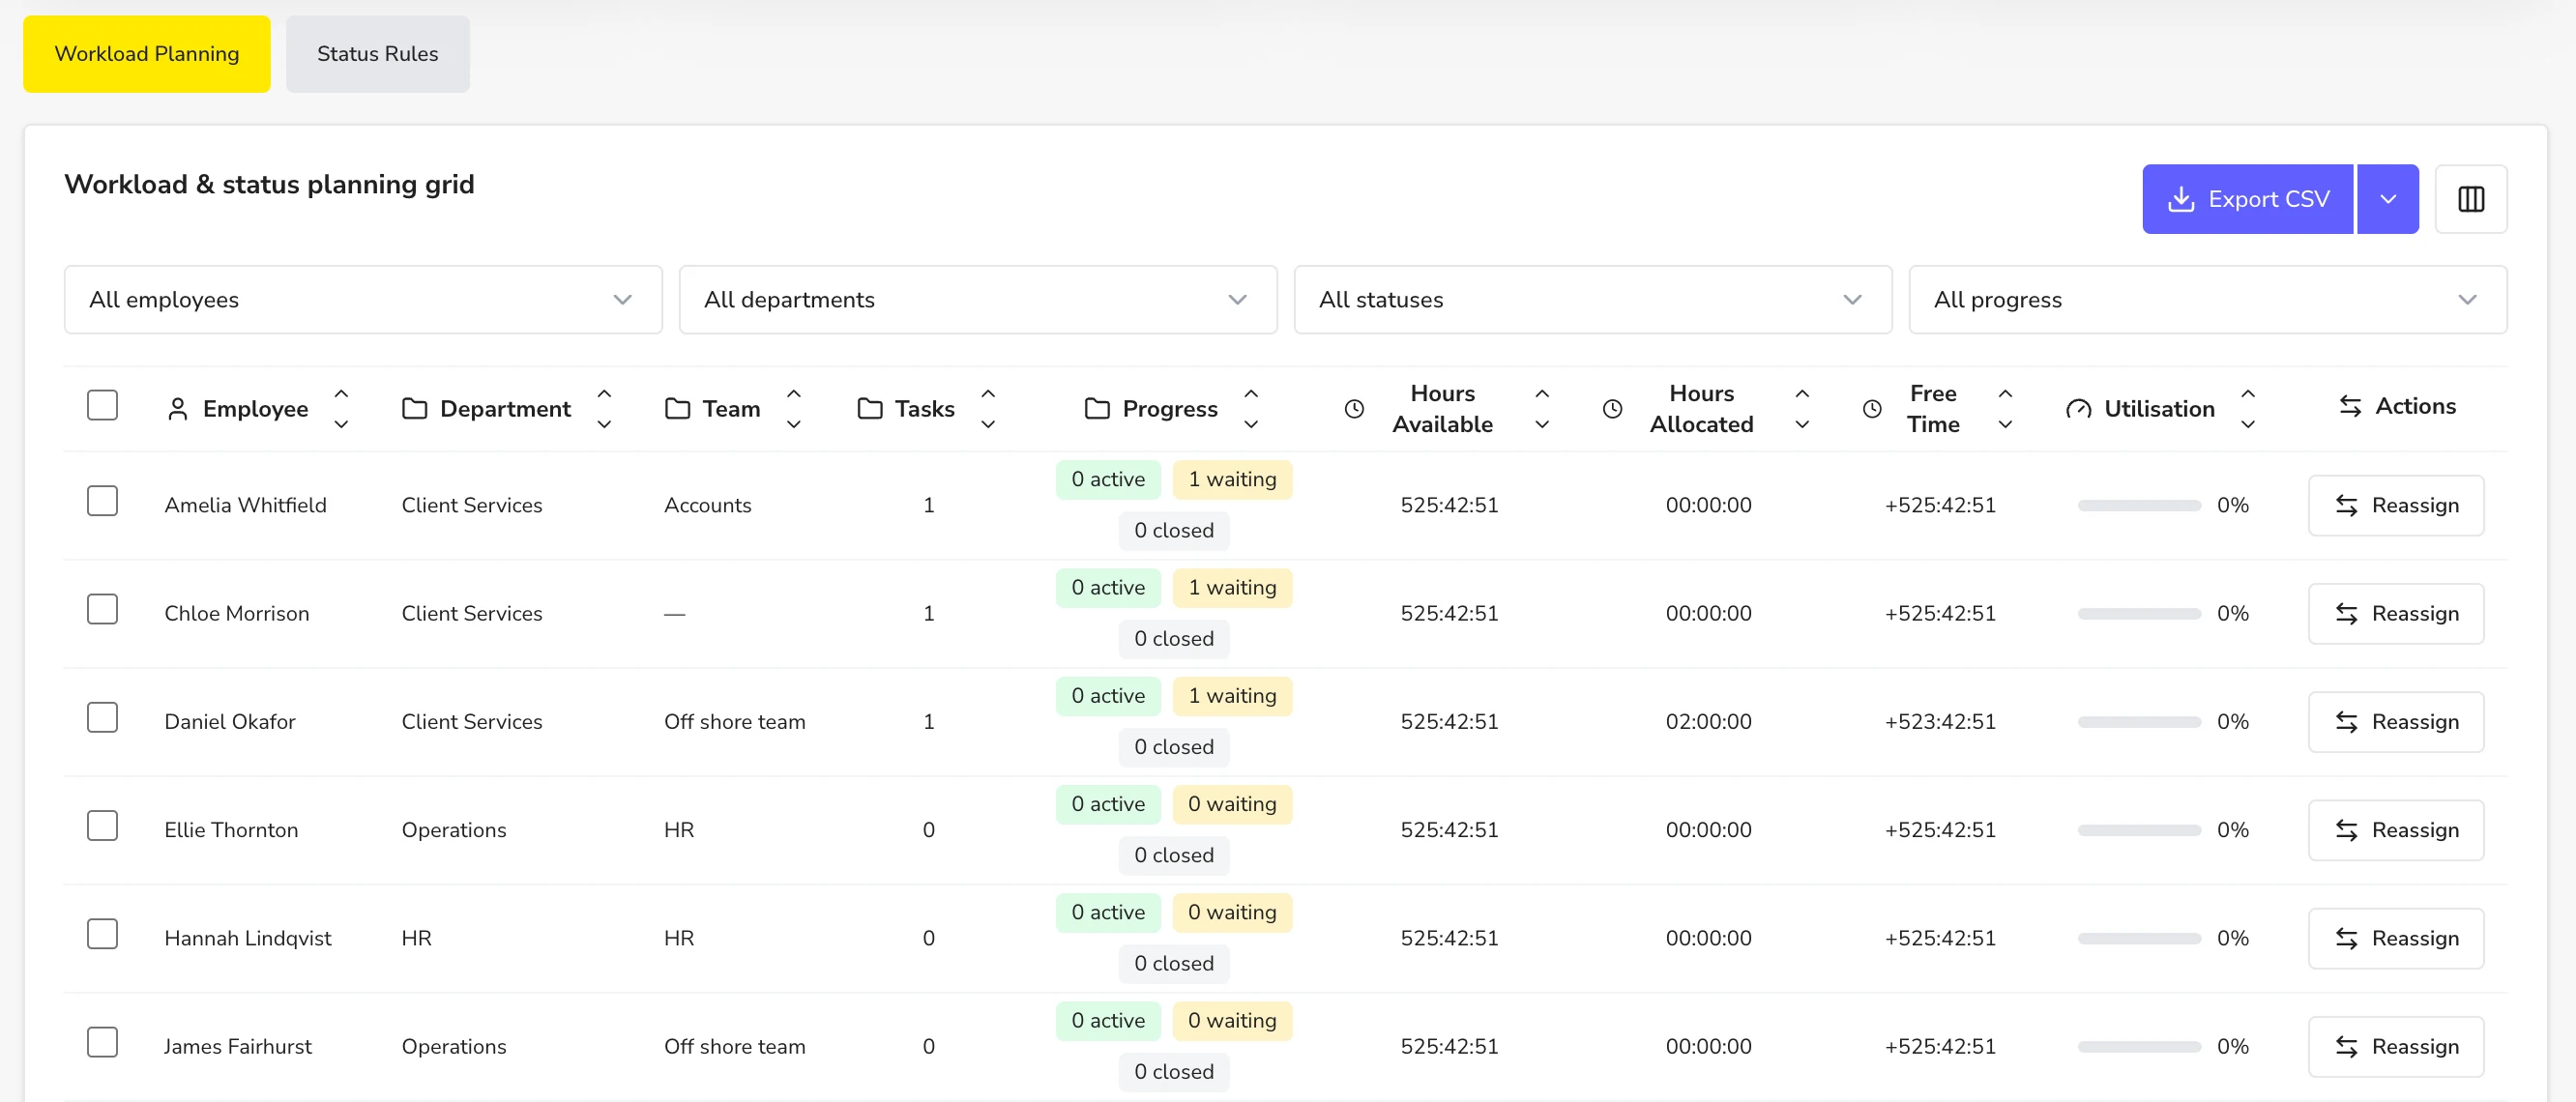The height and width of the screenshot is (1102, 2576).
Task: Click the person icon beside the Employee header
Action: point(177,408)
